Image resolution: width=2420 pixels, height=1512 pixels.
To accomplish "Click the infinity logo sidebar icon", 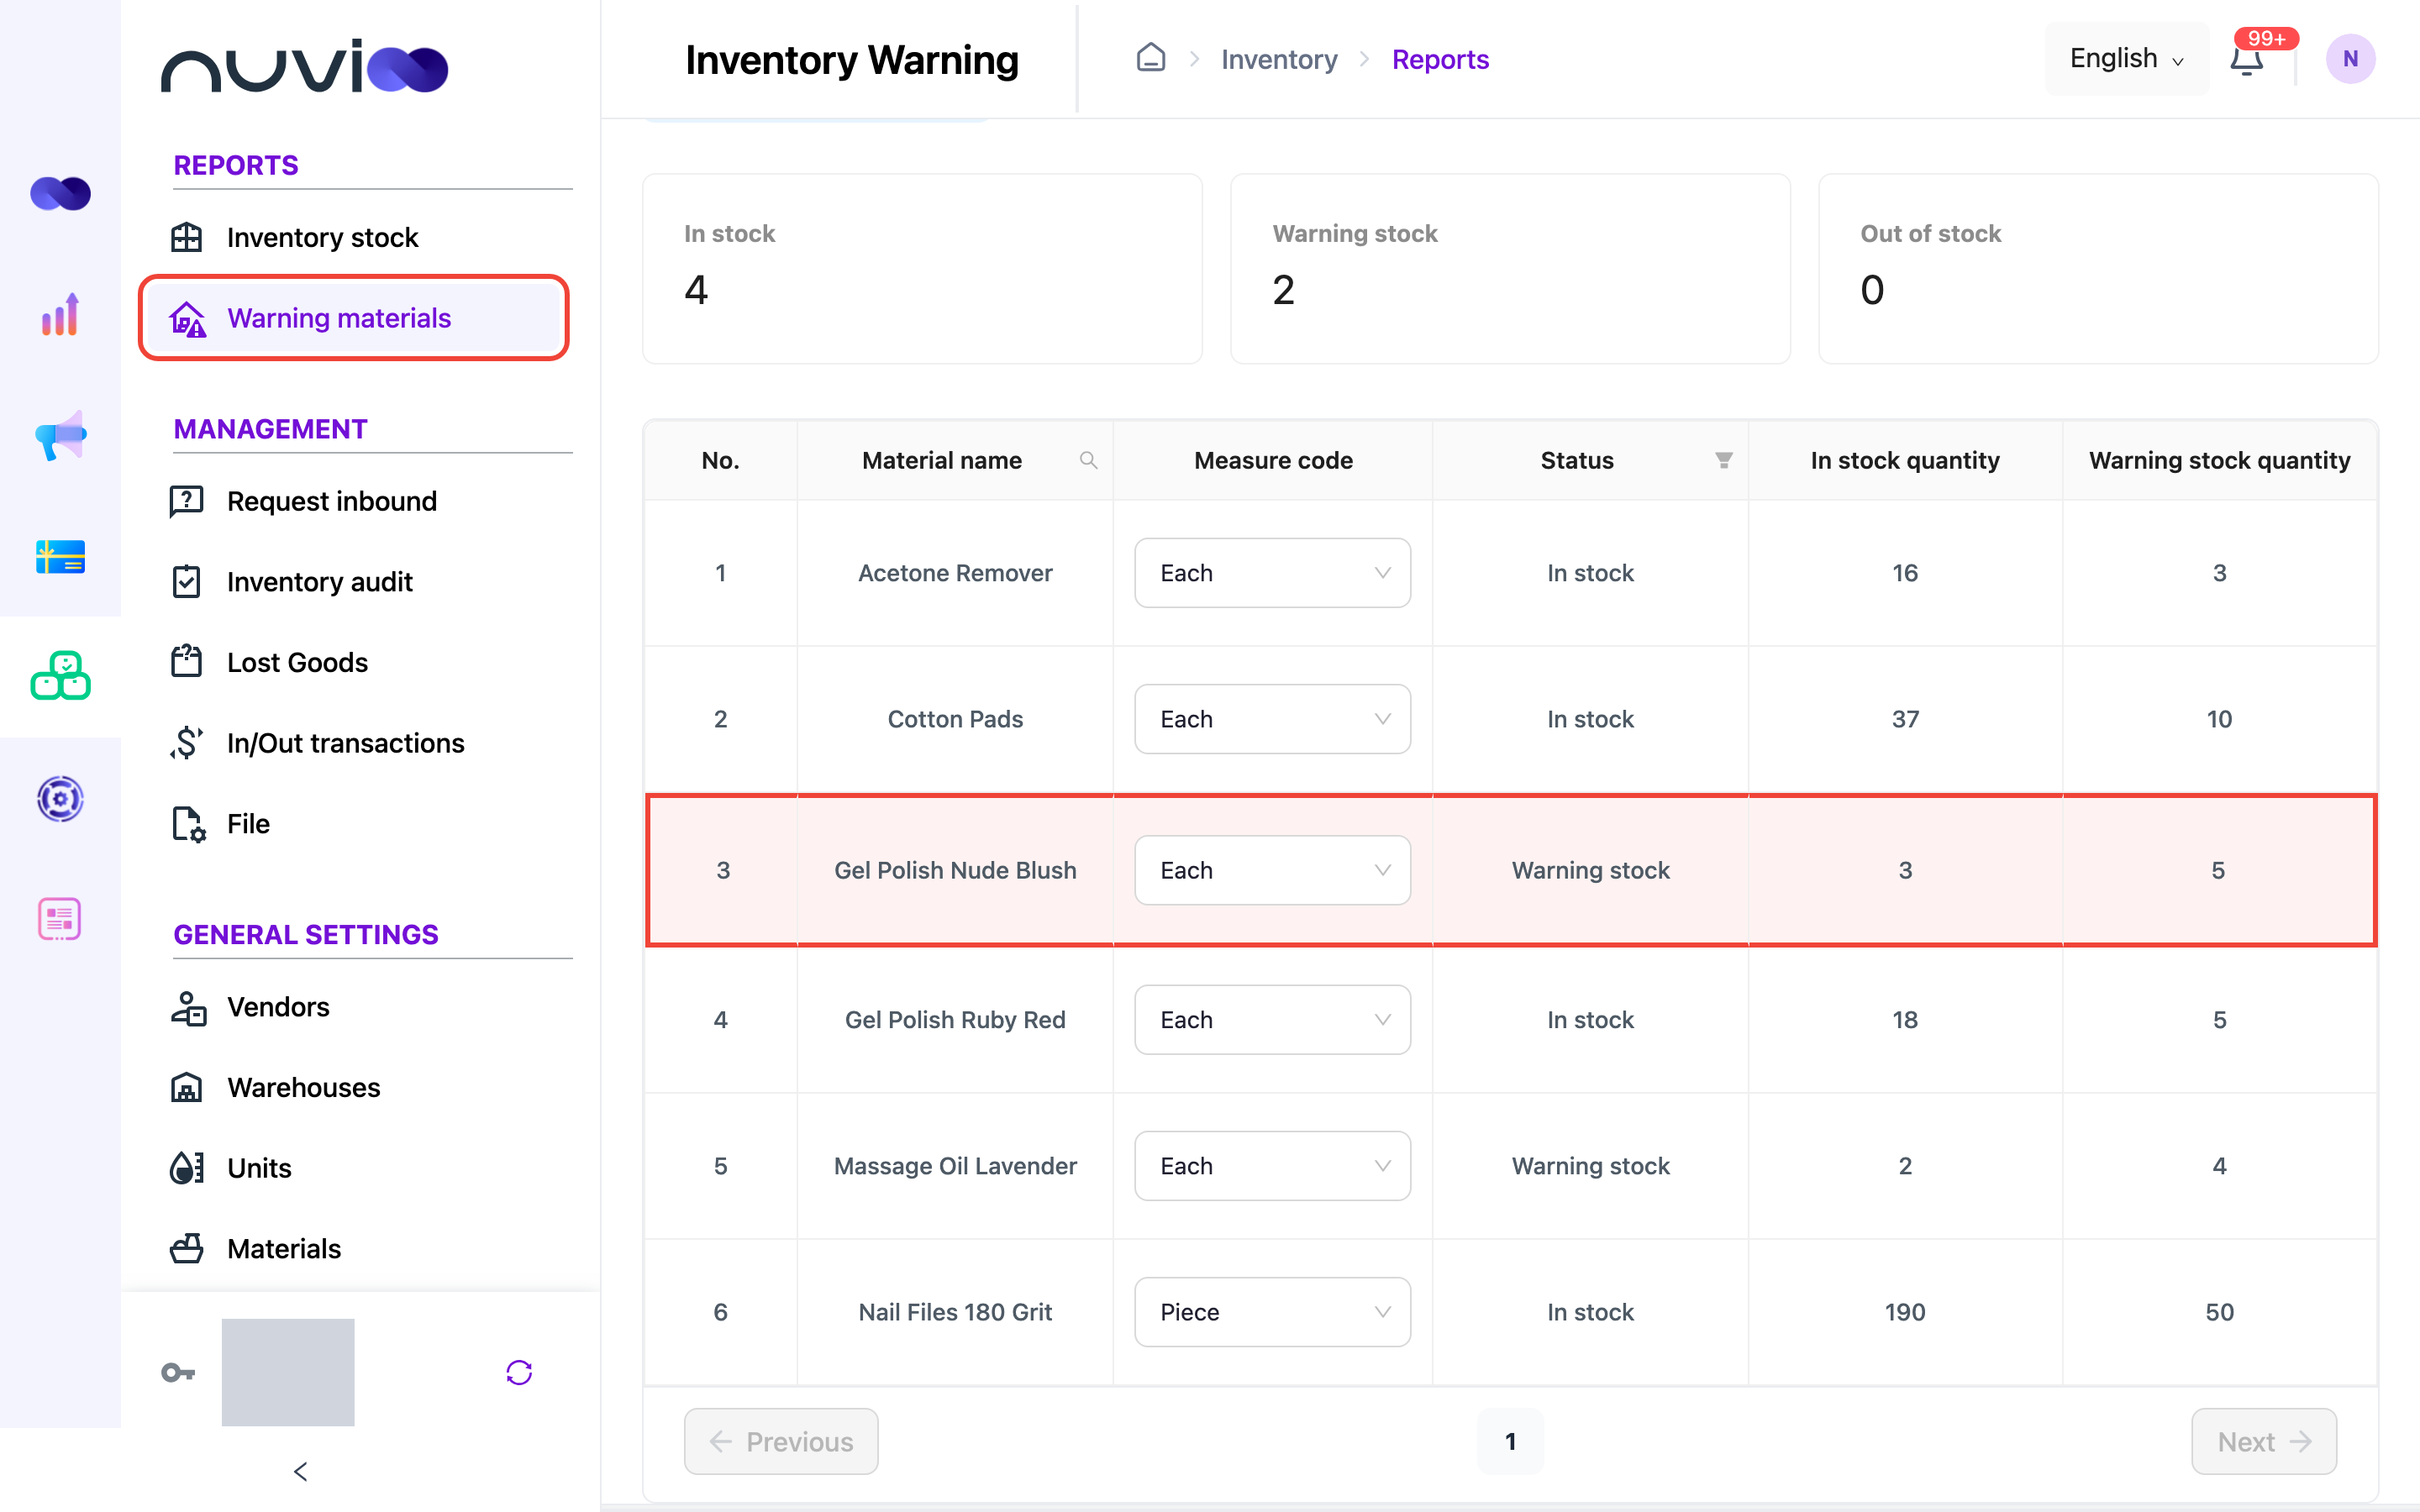I will [x=60, y=193].
